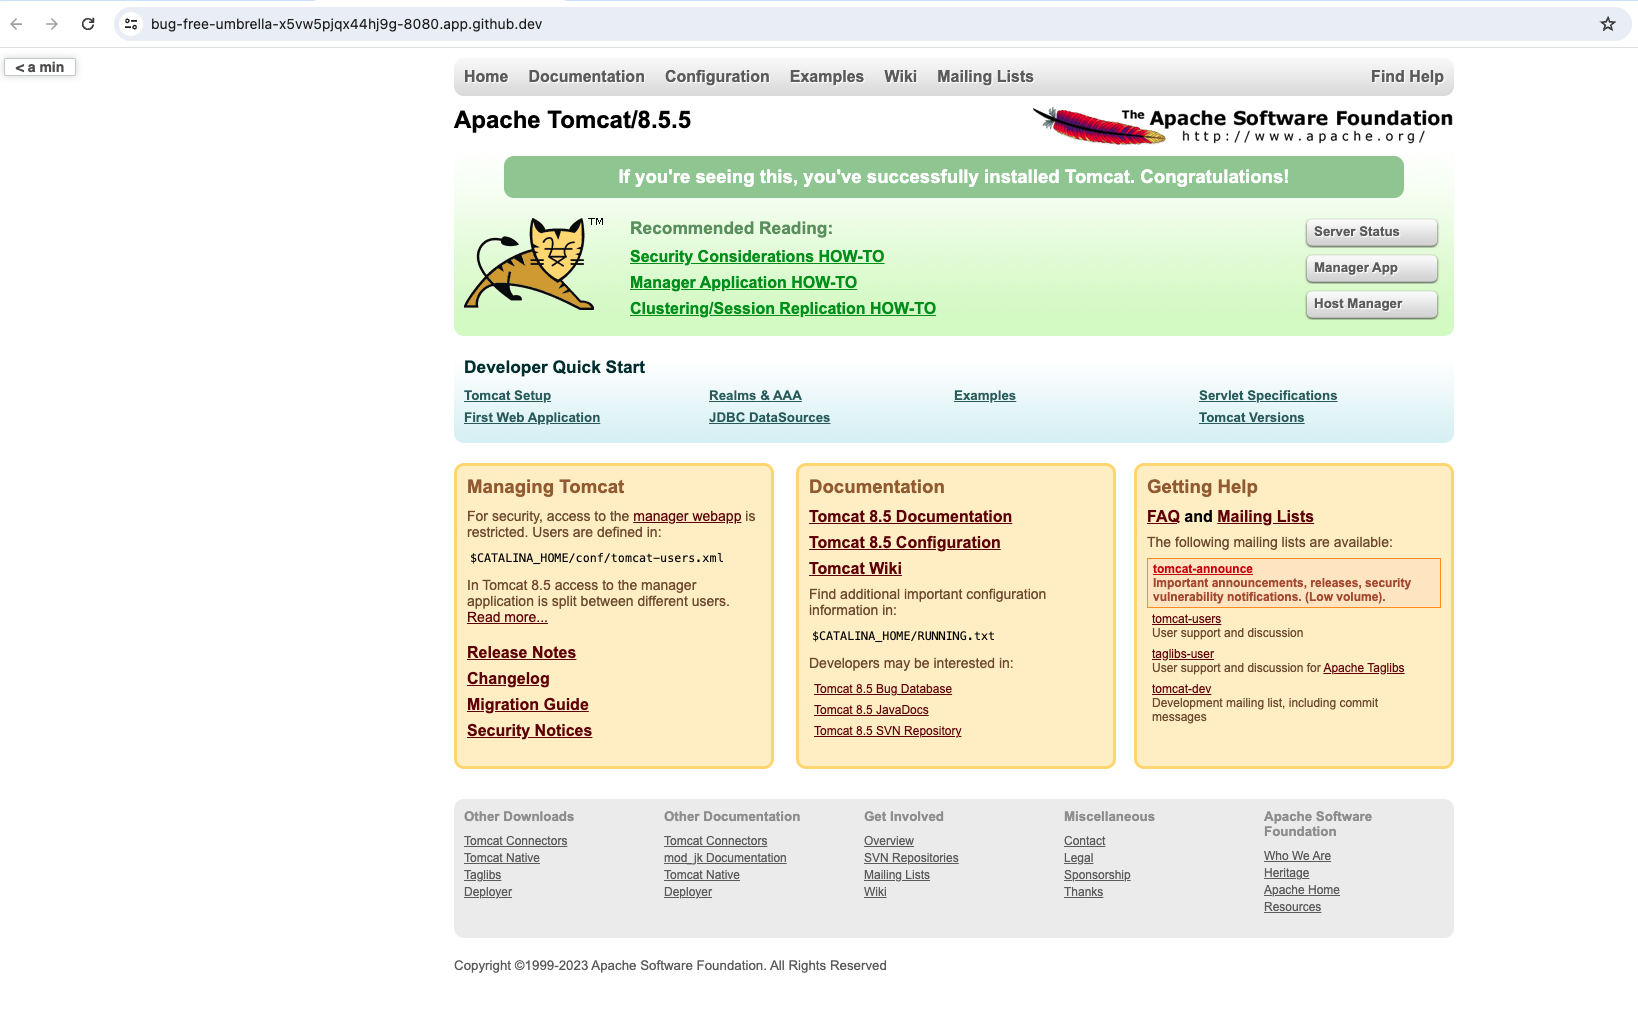The width and height of the screenshot is (1638, 1009).
Task: Open mod_jk Documentation link
Action: pyautogui.click(x=725, y=858)
